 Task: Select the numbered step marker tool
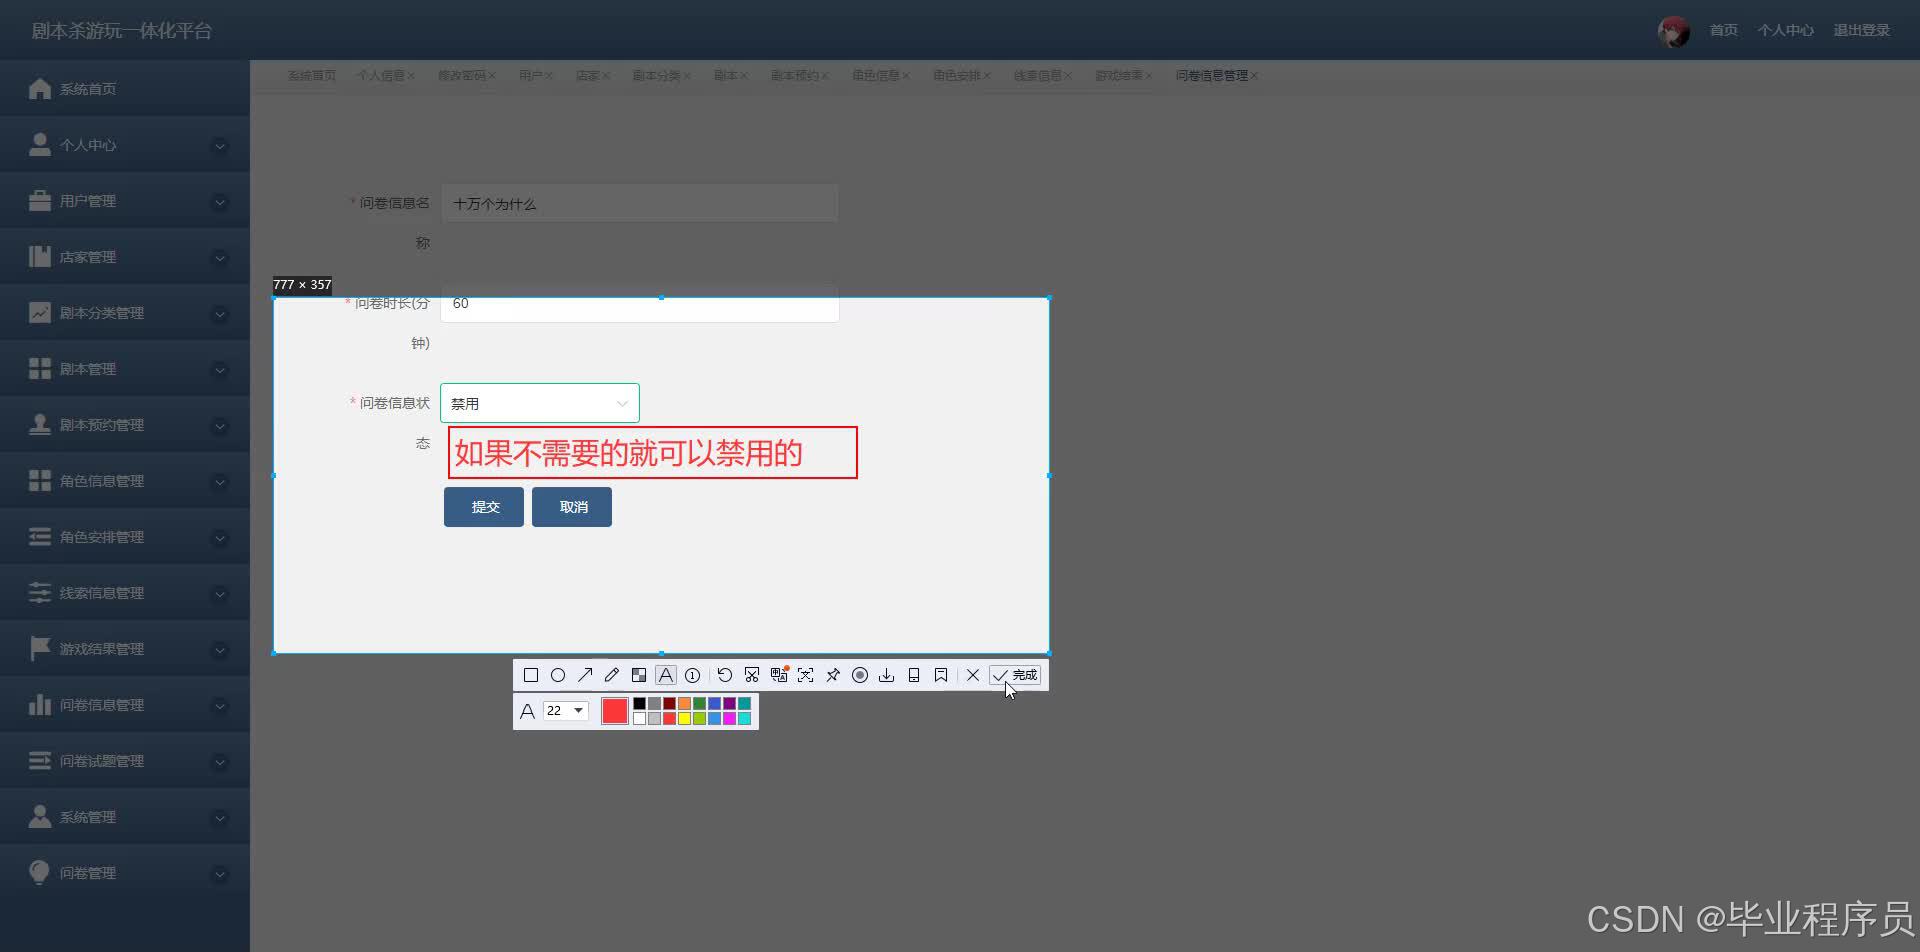[x=692, y=675]
